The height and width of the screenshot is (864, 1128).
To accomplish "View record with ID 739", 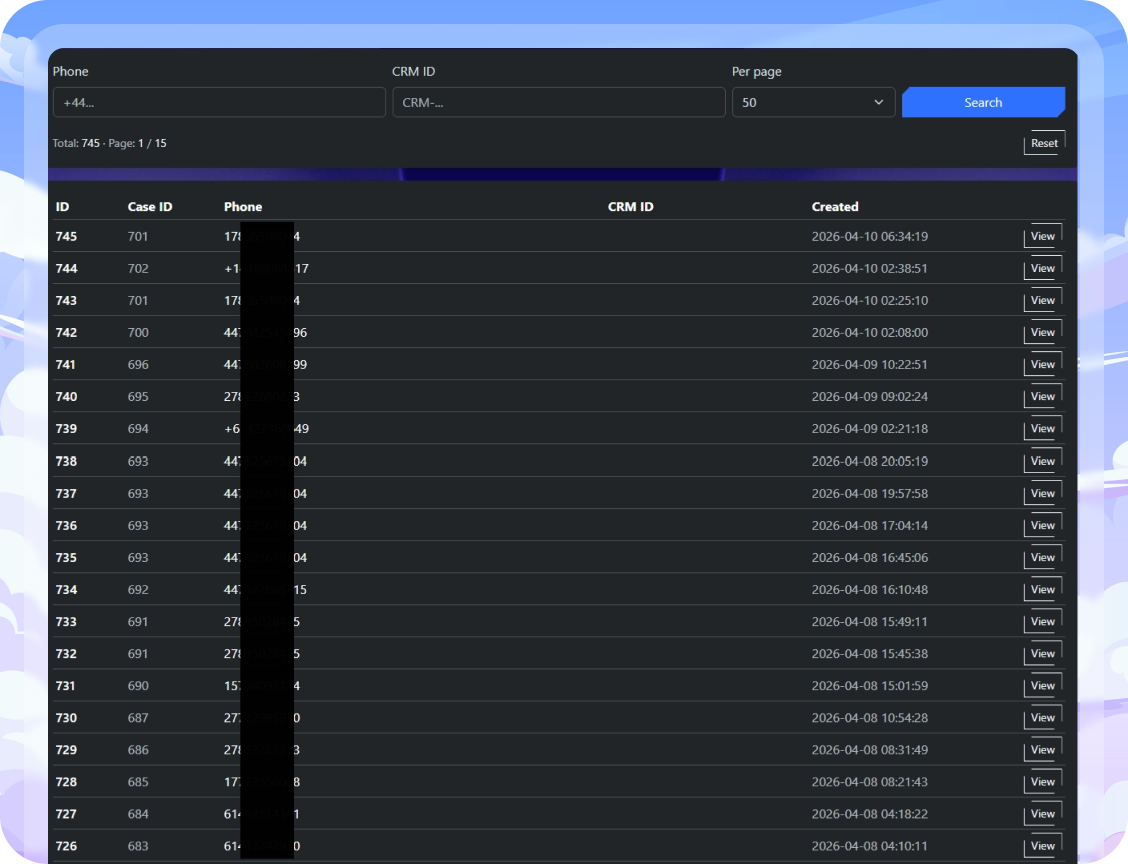I will click(x=1041, y=428).
